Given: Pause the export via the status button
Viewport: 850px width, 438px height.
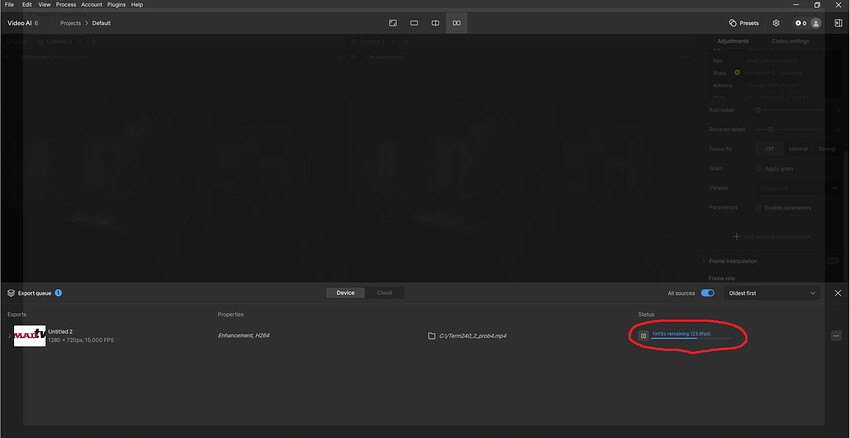Looking at the screenshot, I should 644,336.
